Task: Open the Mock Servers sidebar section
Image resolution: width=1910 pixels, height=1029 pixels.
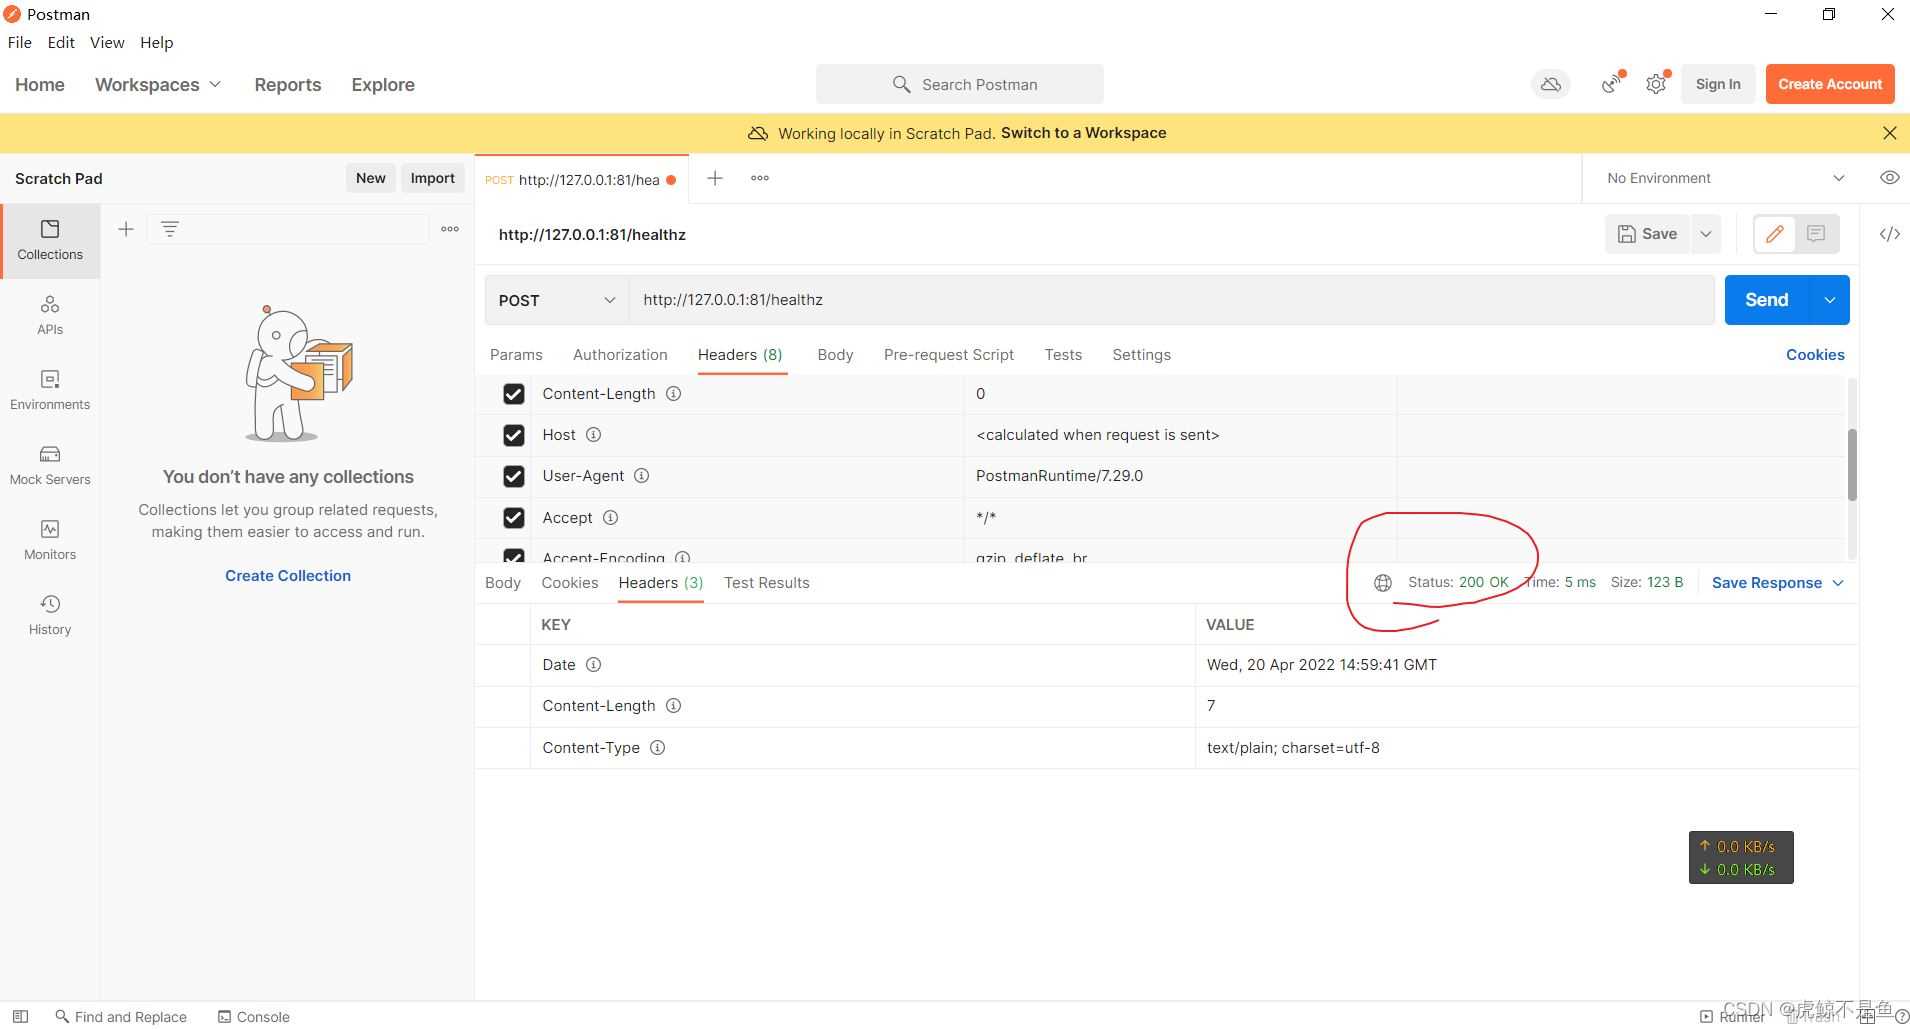Action: [x=50, y=465]
